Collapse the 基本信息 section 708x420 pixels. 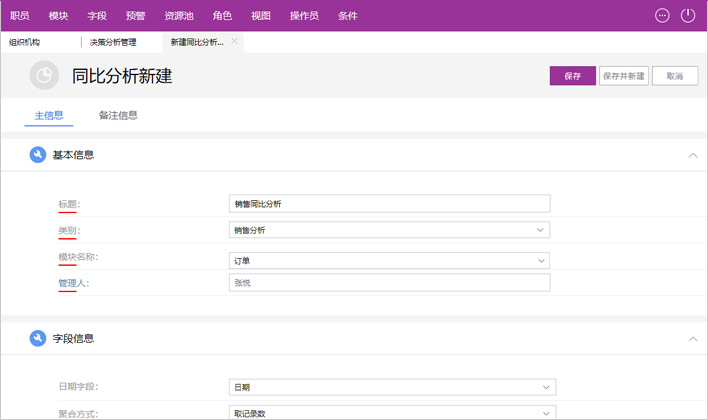[693, 155]
